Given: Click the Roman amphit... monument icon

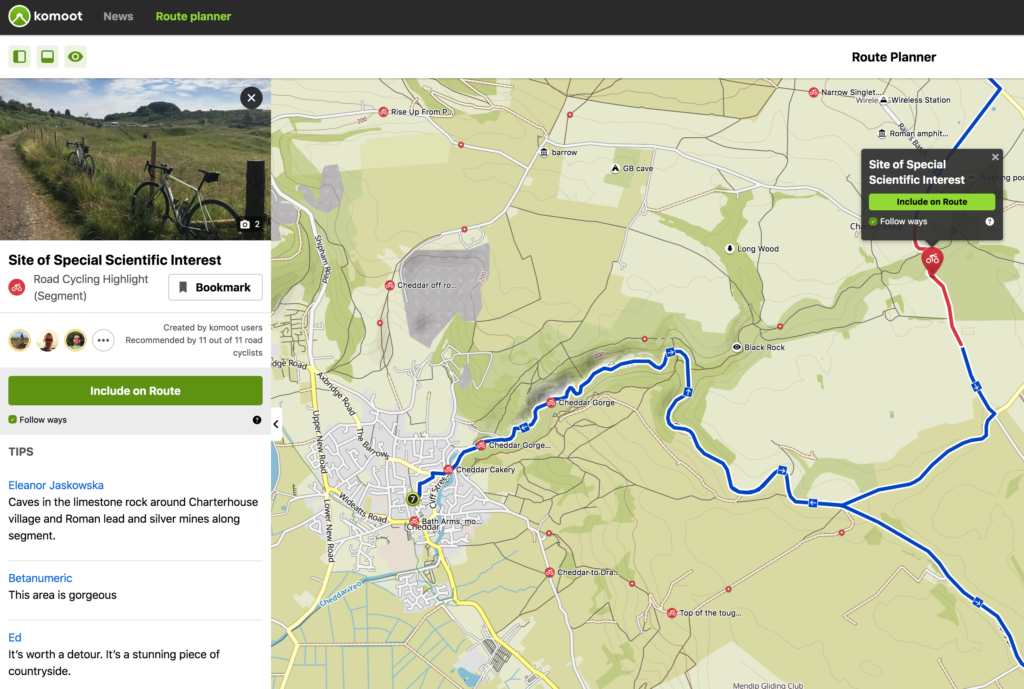Looking at the screenshot, I should (x=882, y=133).
